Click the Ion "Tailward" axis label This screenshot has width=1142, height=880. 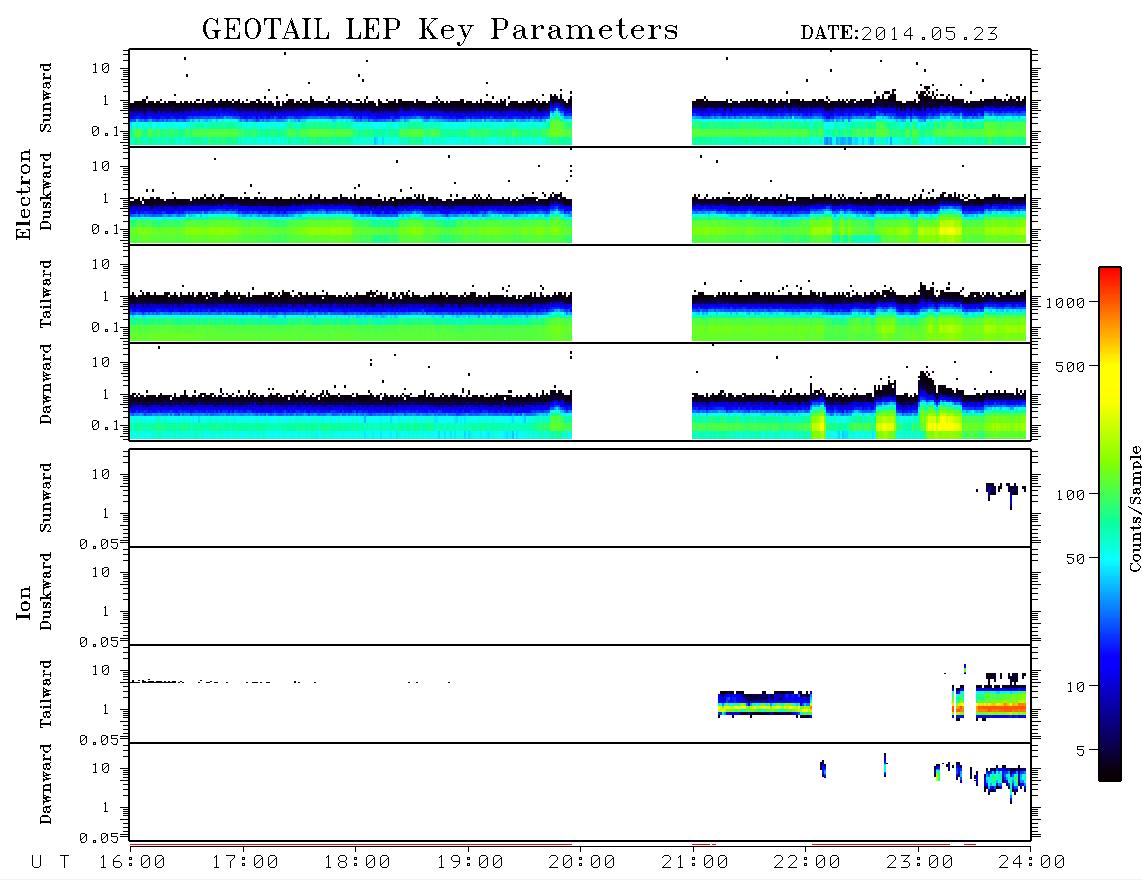(46, 694)
